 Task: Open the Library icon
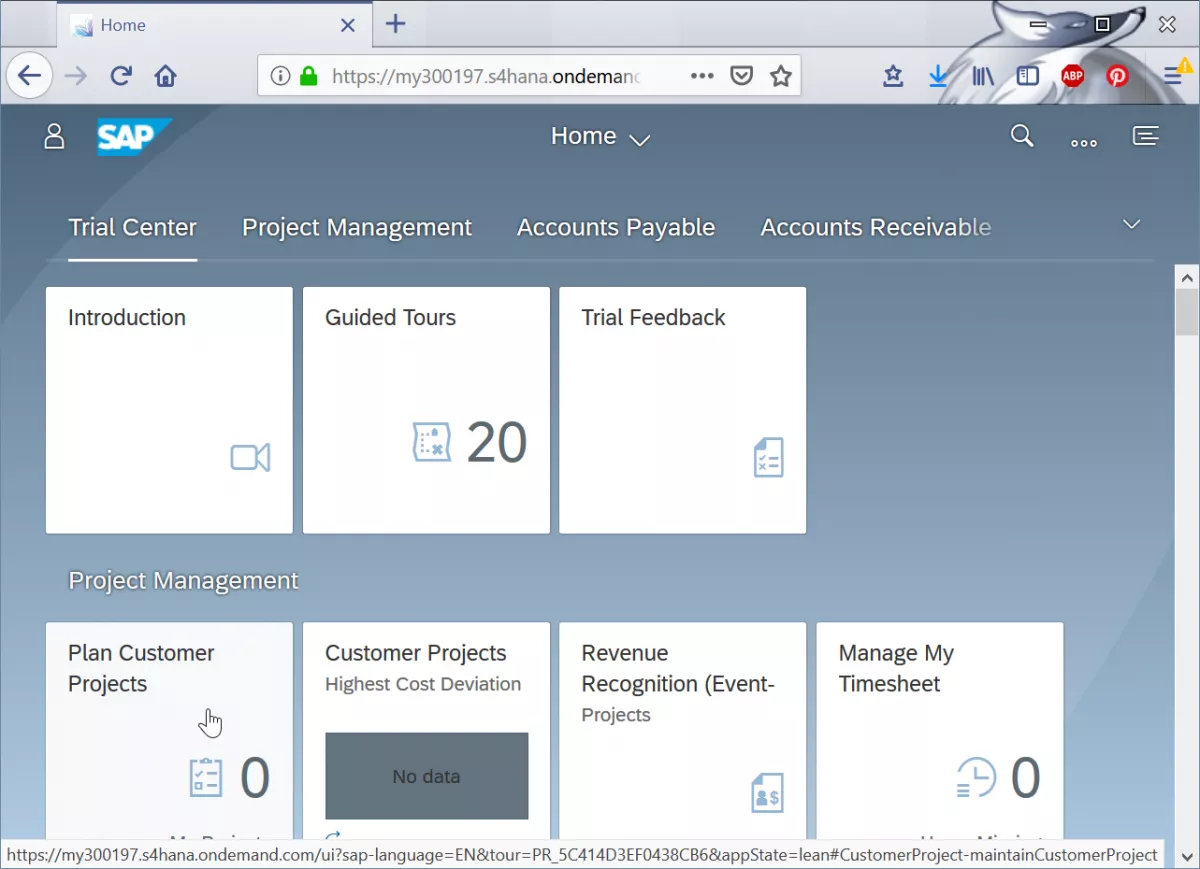coord(983,76)
